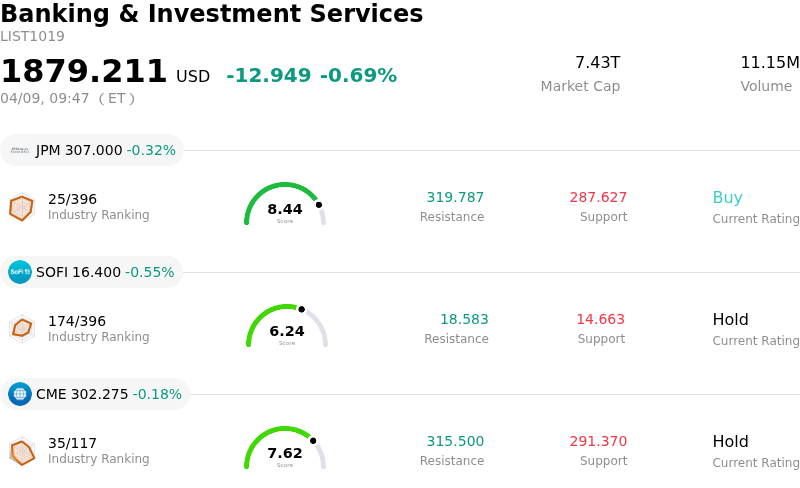Click the Banking & Investment Services title
This screenshot has height=488, width=800.
coord(212,15)
